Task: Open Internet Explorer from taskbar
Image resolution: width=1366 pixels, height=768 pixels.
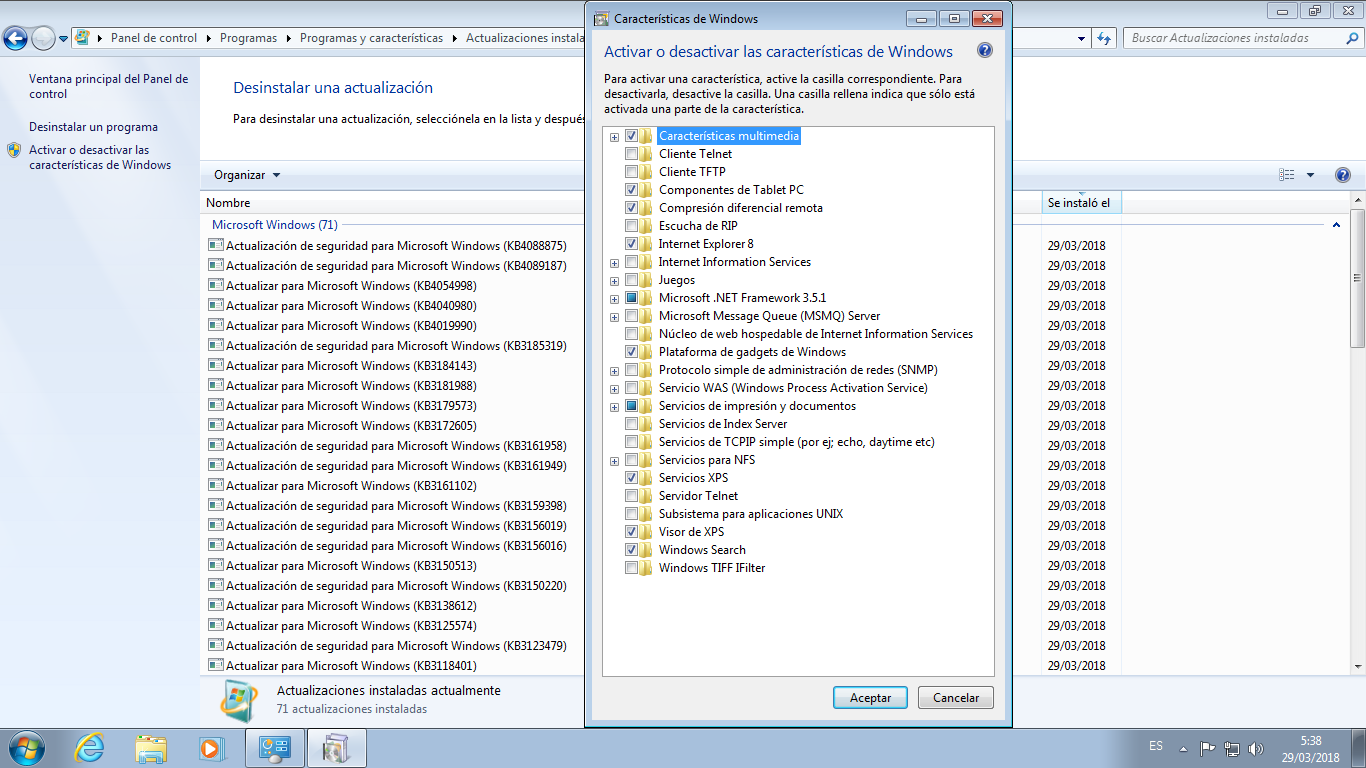Action: tap(90, 748)
